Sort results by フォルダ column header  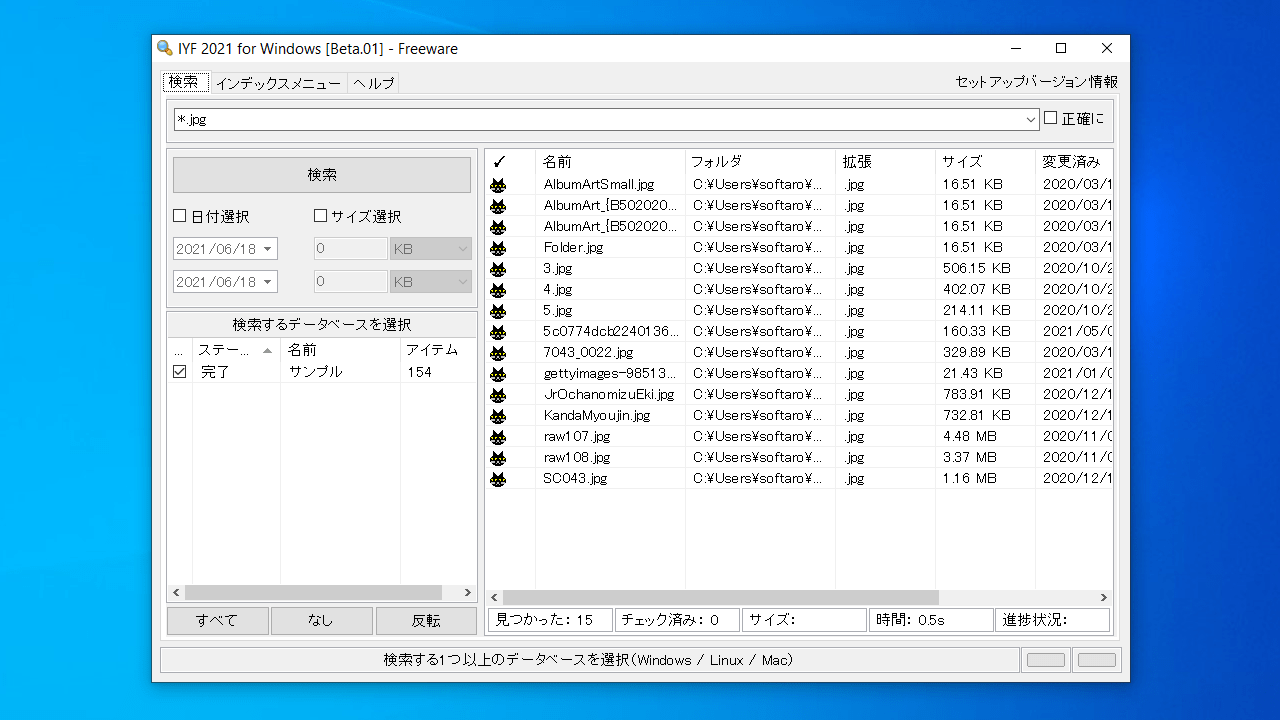(761, 161)
